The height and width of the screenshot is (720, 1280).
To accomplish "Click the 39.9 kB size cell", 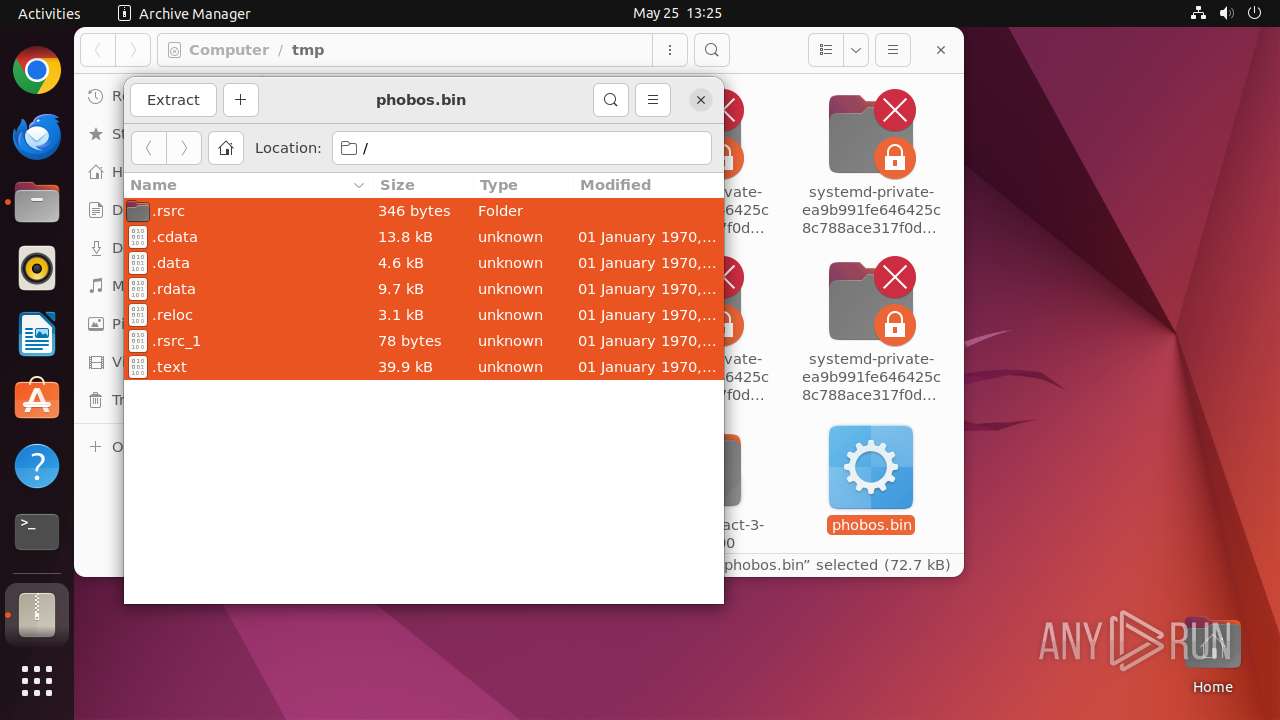I will tap(405, 367).
